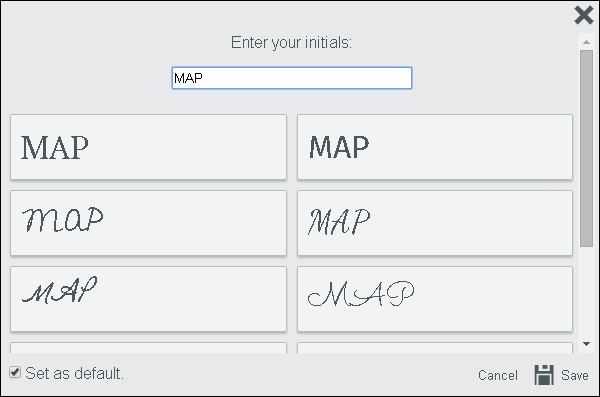Close the initials dialog with the X
The height and width of the screenshot is (397, 600).
click(x=584, y=15)
